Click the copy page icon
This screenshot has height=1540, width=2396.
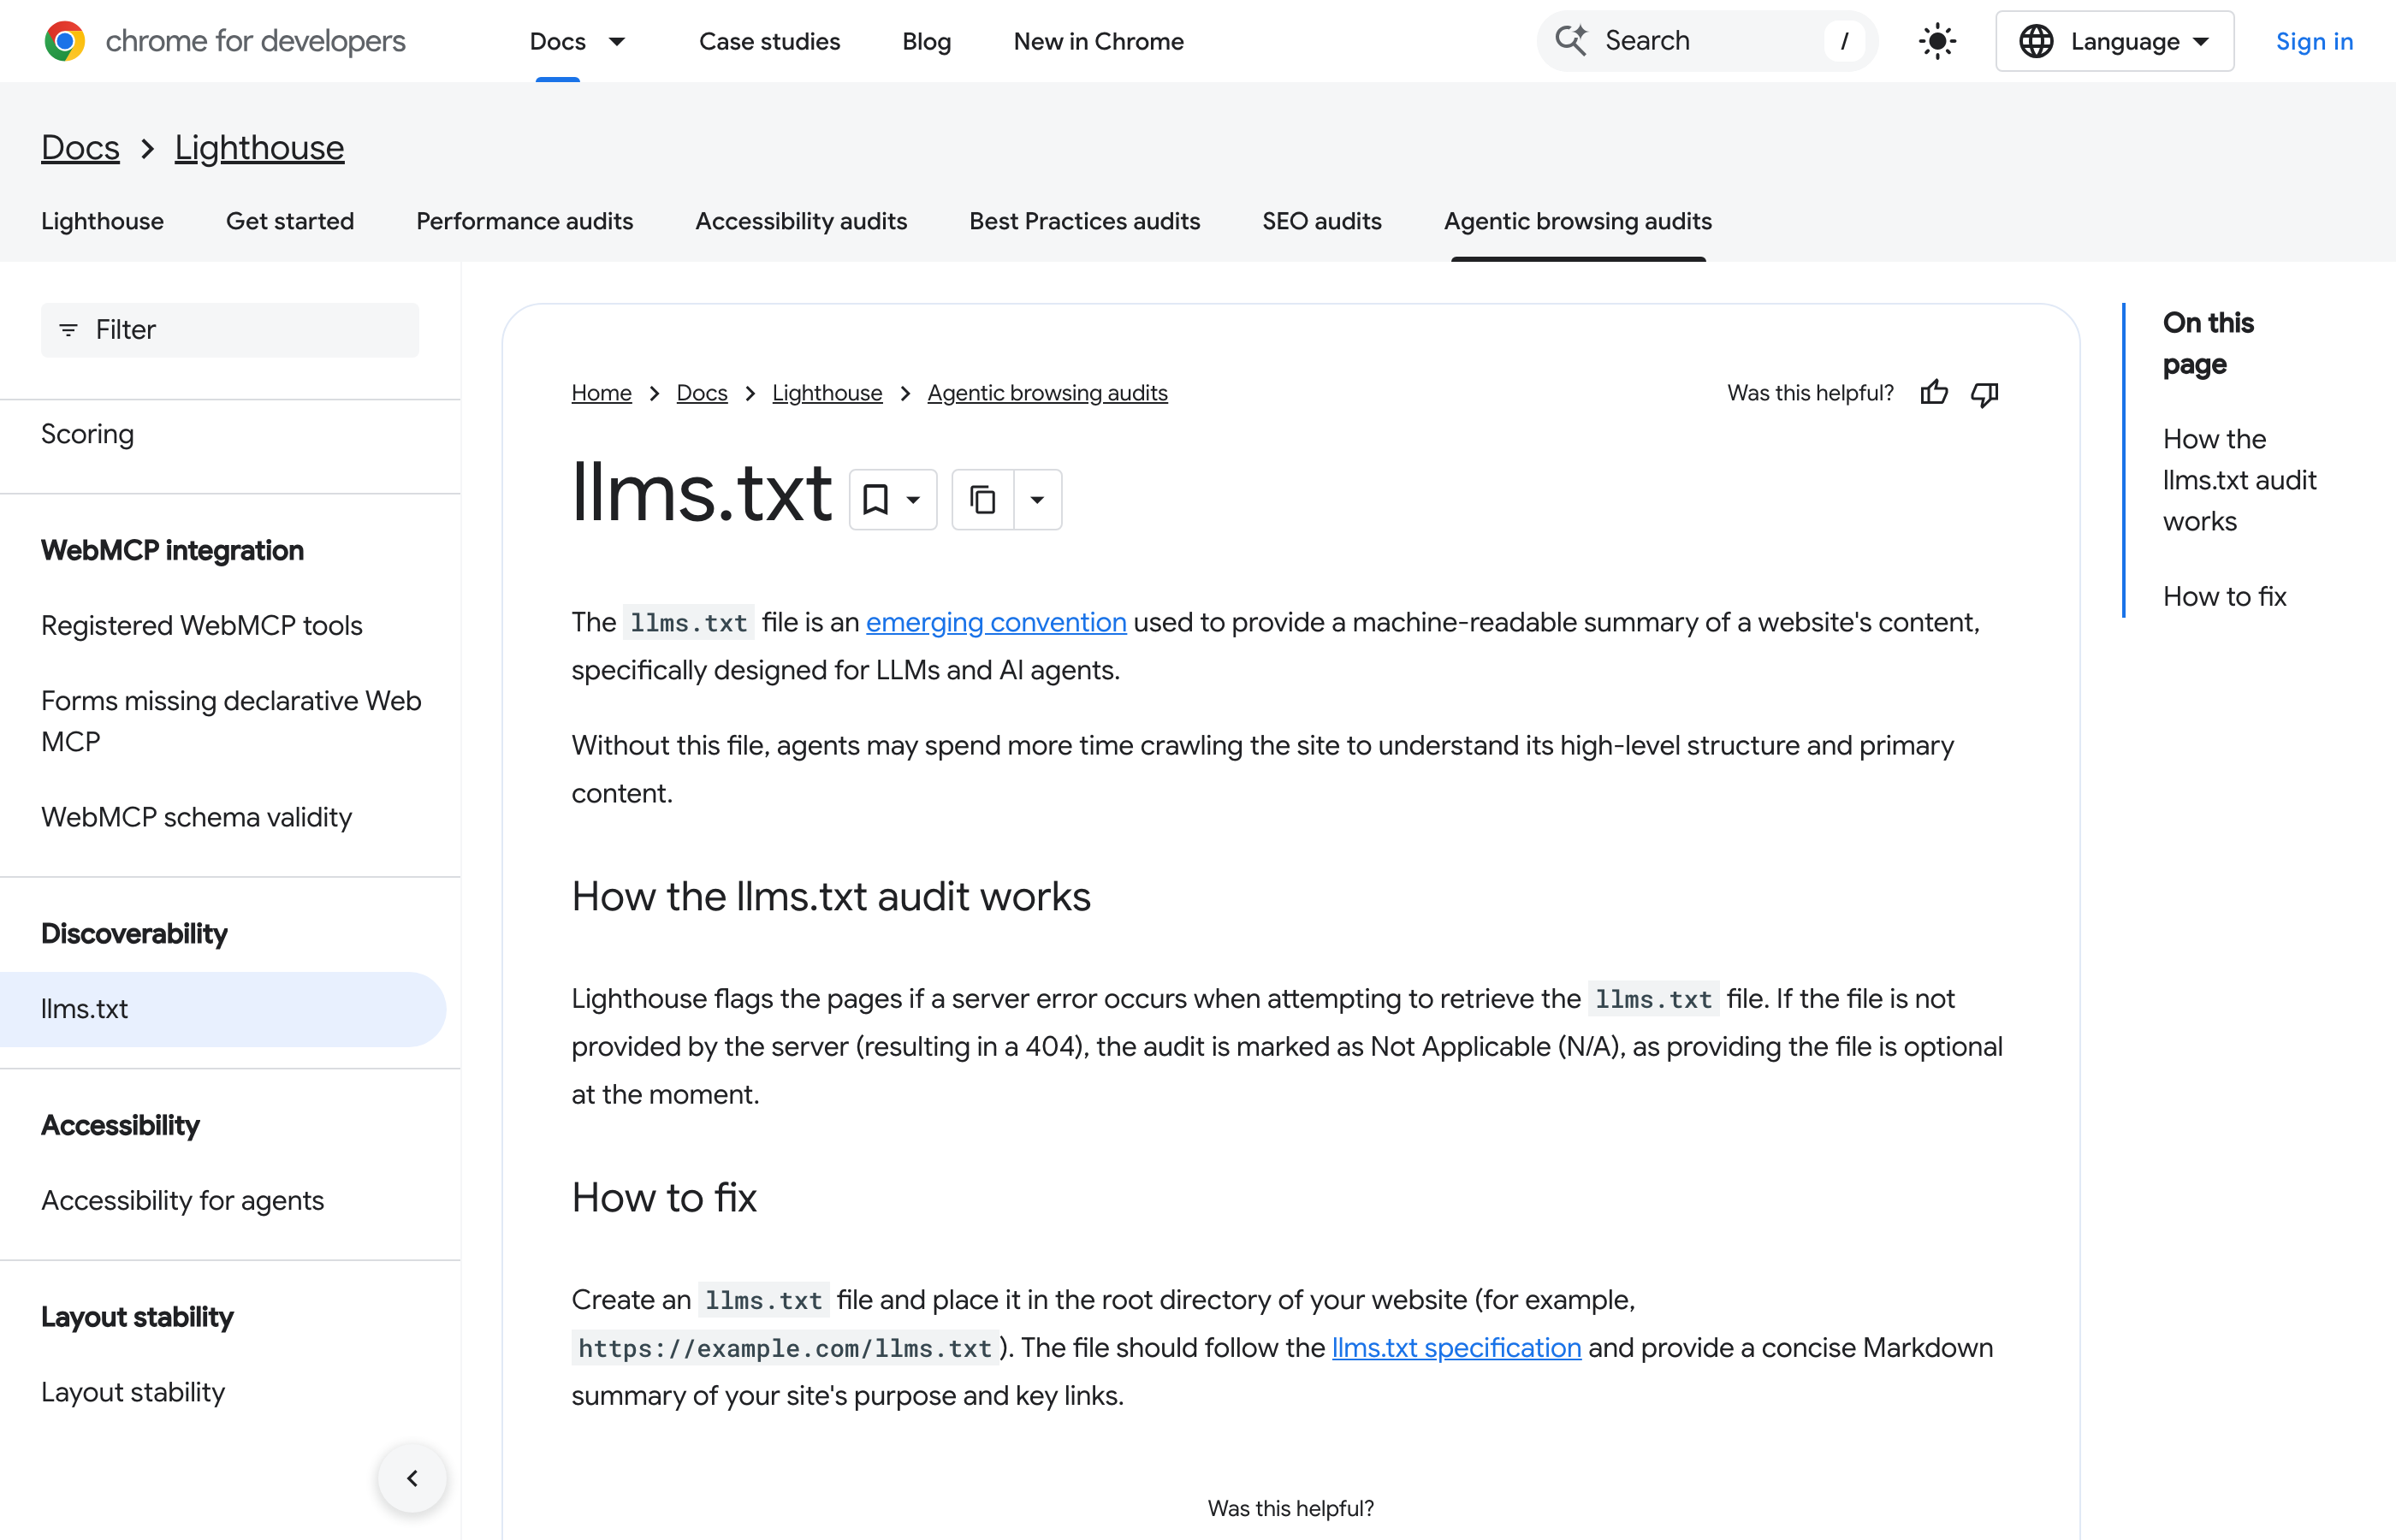[983, 499]
